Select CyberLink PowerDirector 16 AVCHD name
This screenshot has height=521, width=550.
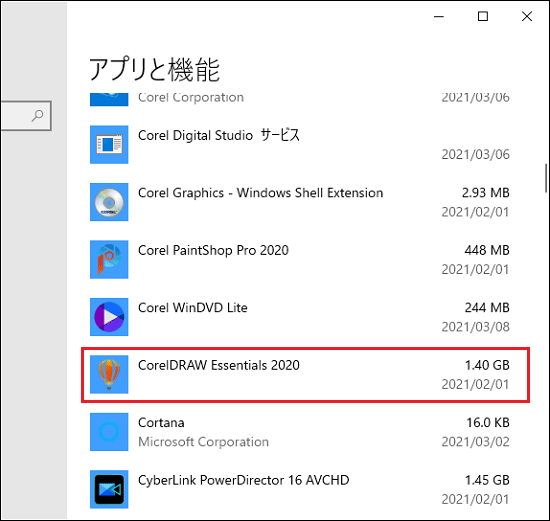point(243,480)
